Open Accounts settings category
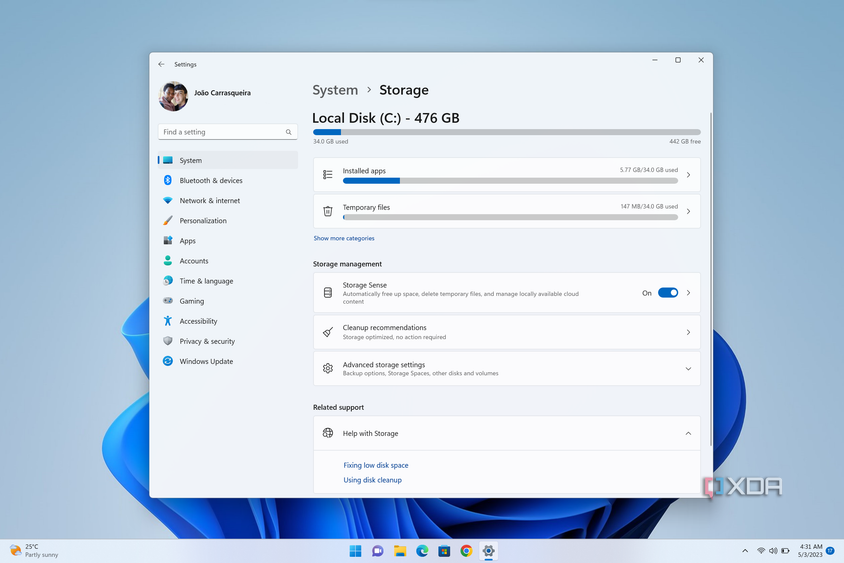 pos(227,261)
